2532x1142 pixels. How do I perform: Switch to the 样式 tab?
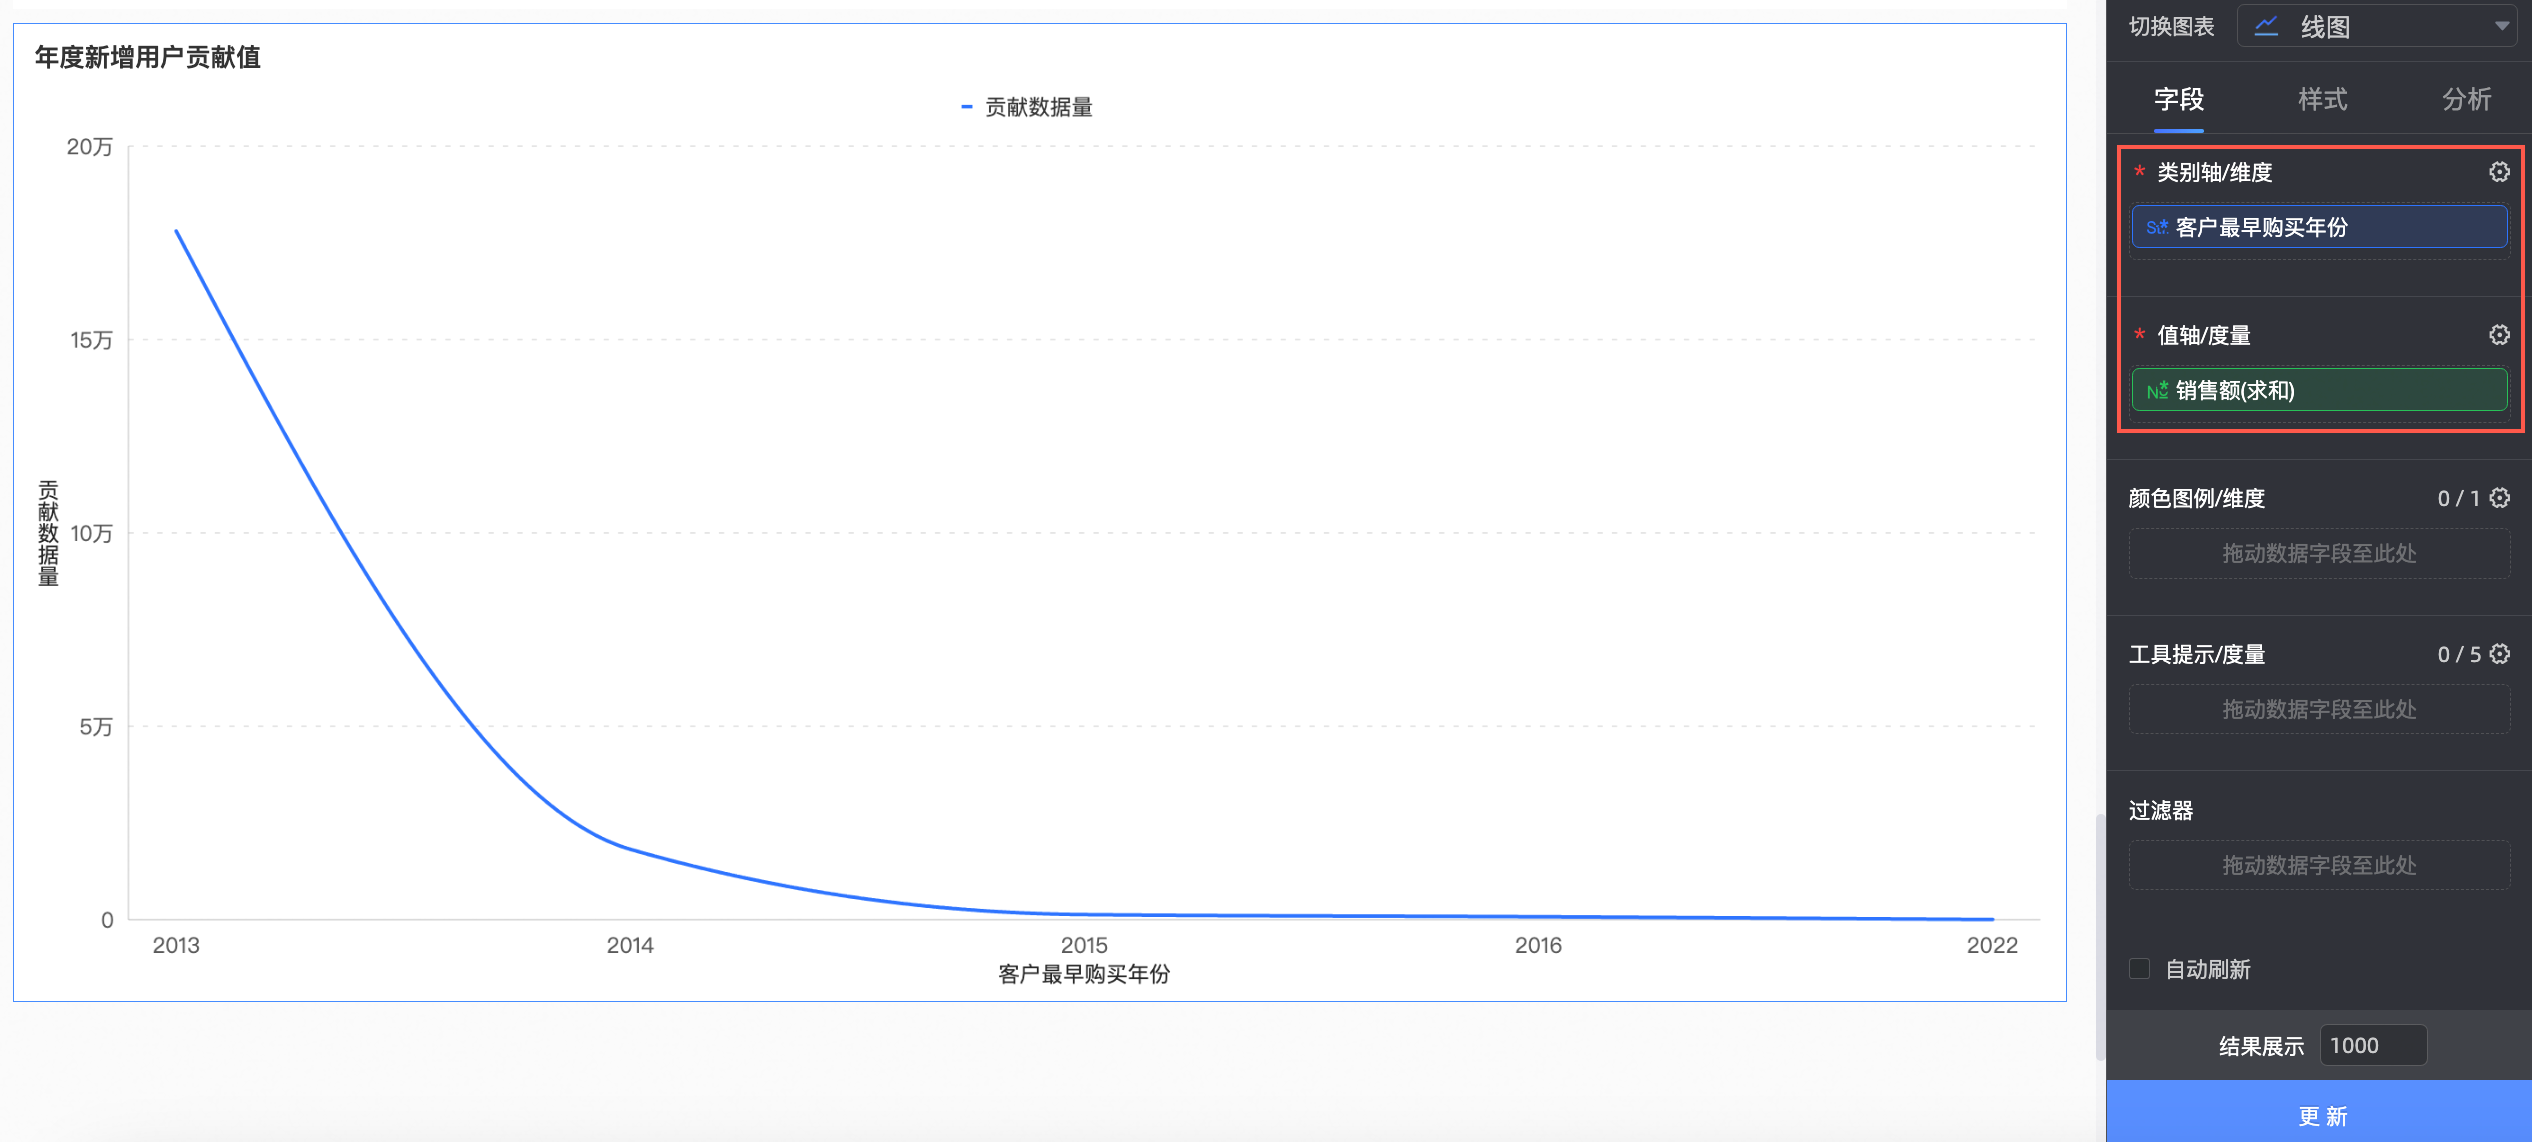point(2322,99)
